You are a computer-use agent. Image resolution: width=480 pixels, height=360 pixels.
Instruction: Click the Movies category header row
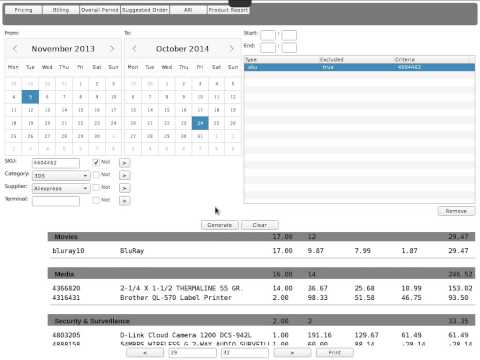[261, 237]
